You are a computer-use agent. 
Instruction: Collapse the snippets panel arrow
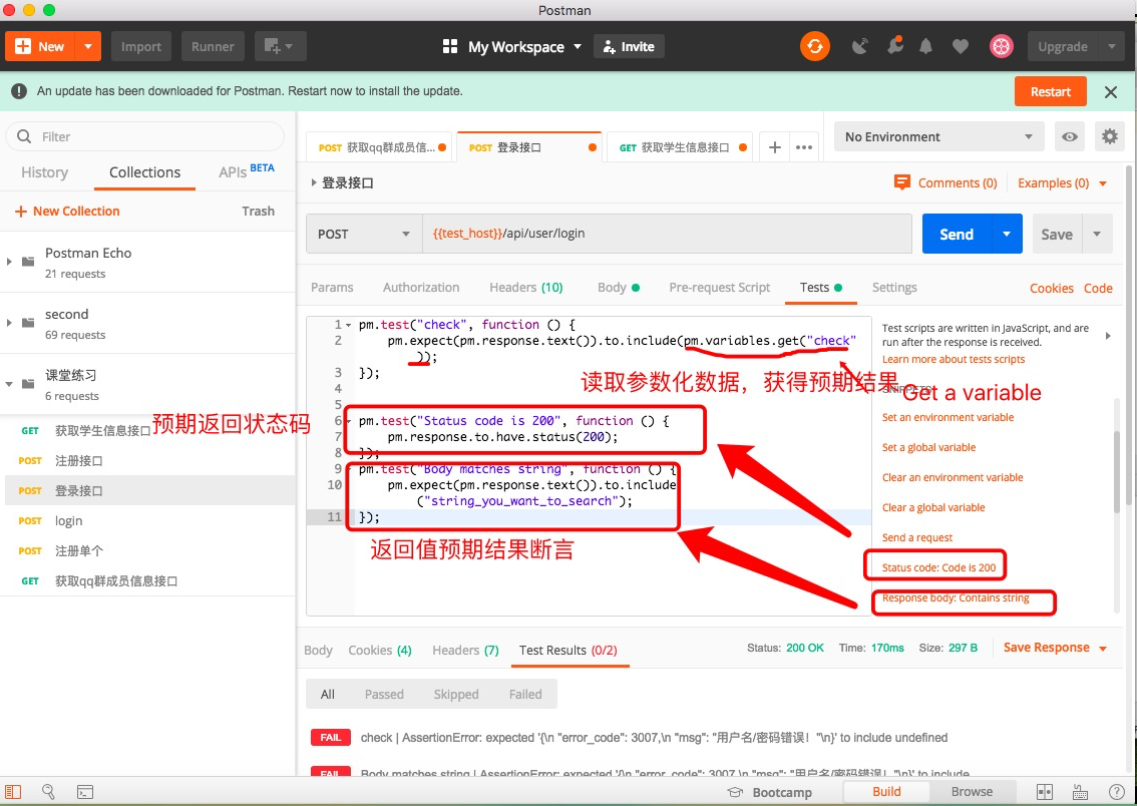tap(1108, 335)
